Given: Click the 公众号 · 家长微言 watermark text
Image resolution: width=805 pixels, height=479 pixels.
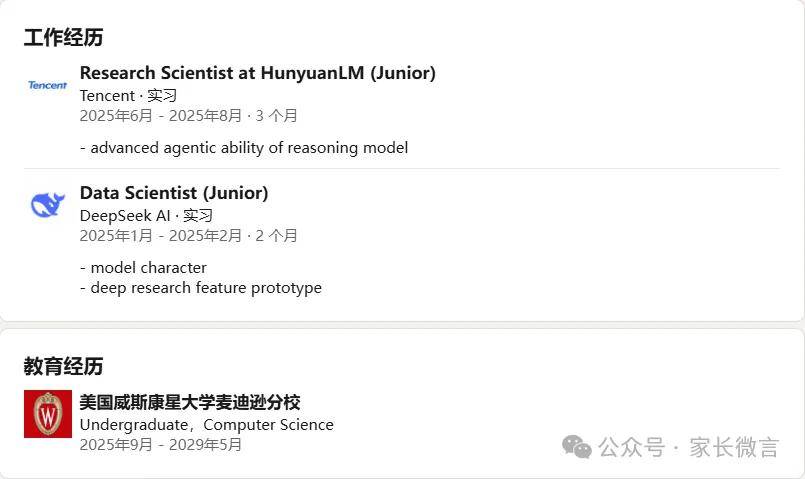Looking at the screenshot, I should click(x=688, y=448).
